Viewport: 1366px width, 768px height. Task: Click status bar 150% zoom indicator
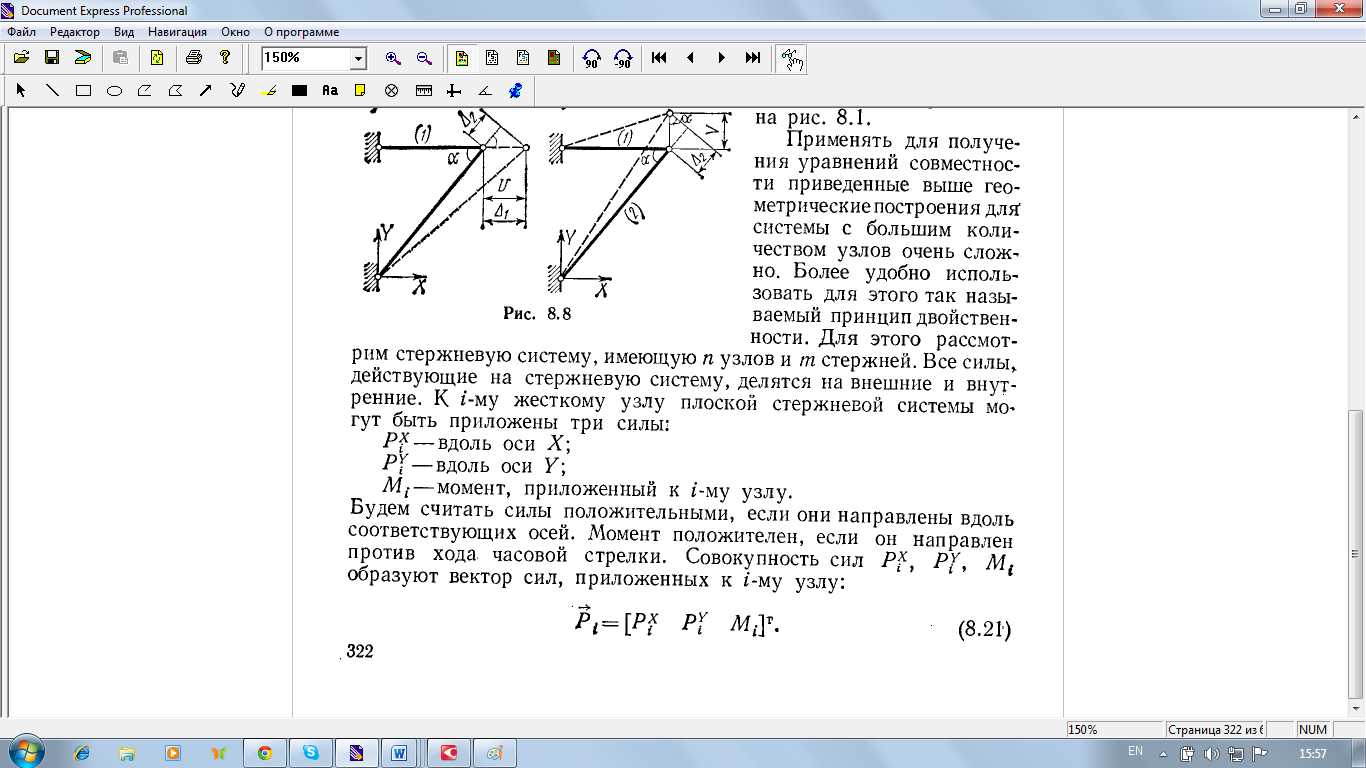(1115, 729)
